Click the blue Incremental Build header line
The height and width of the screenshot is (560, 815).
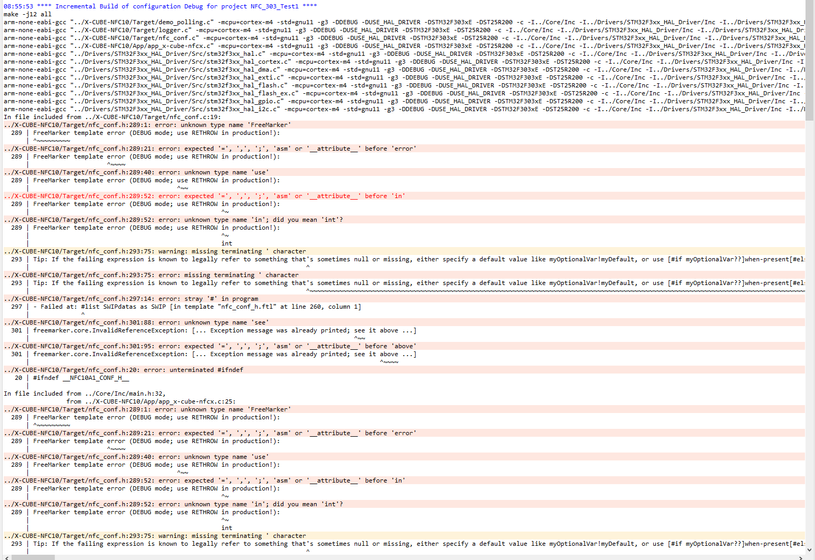[x=160, y=6]
